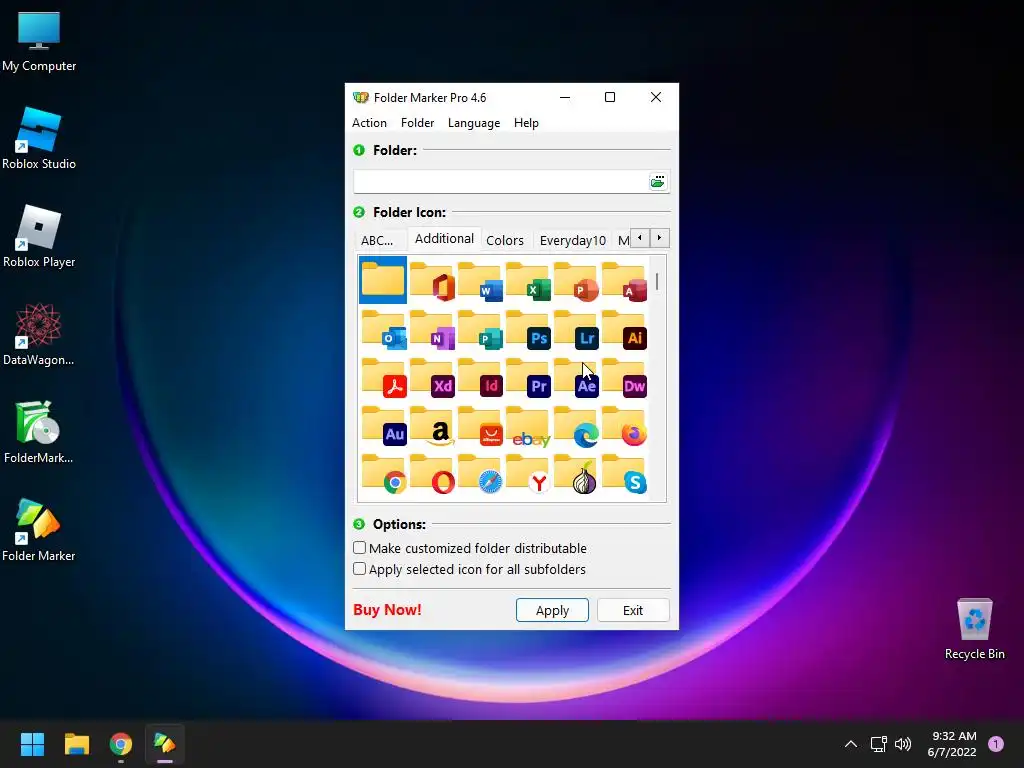Select the plain yellow folder icon

383,280
